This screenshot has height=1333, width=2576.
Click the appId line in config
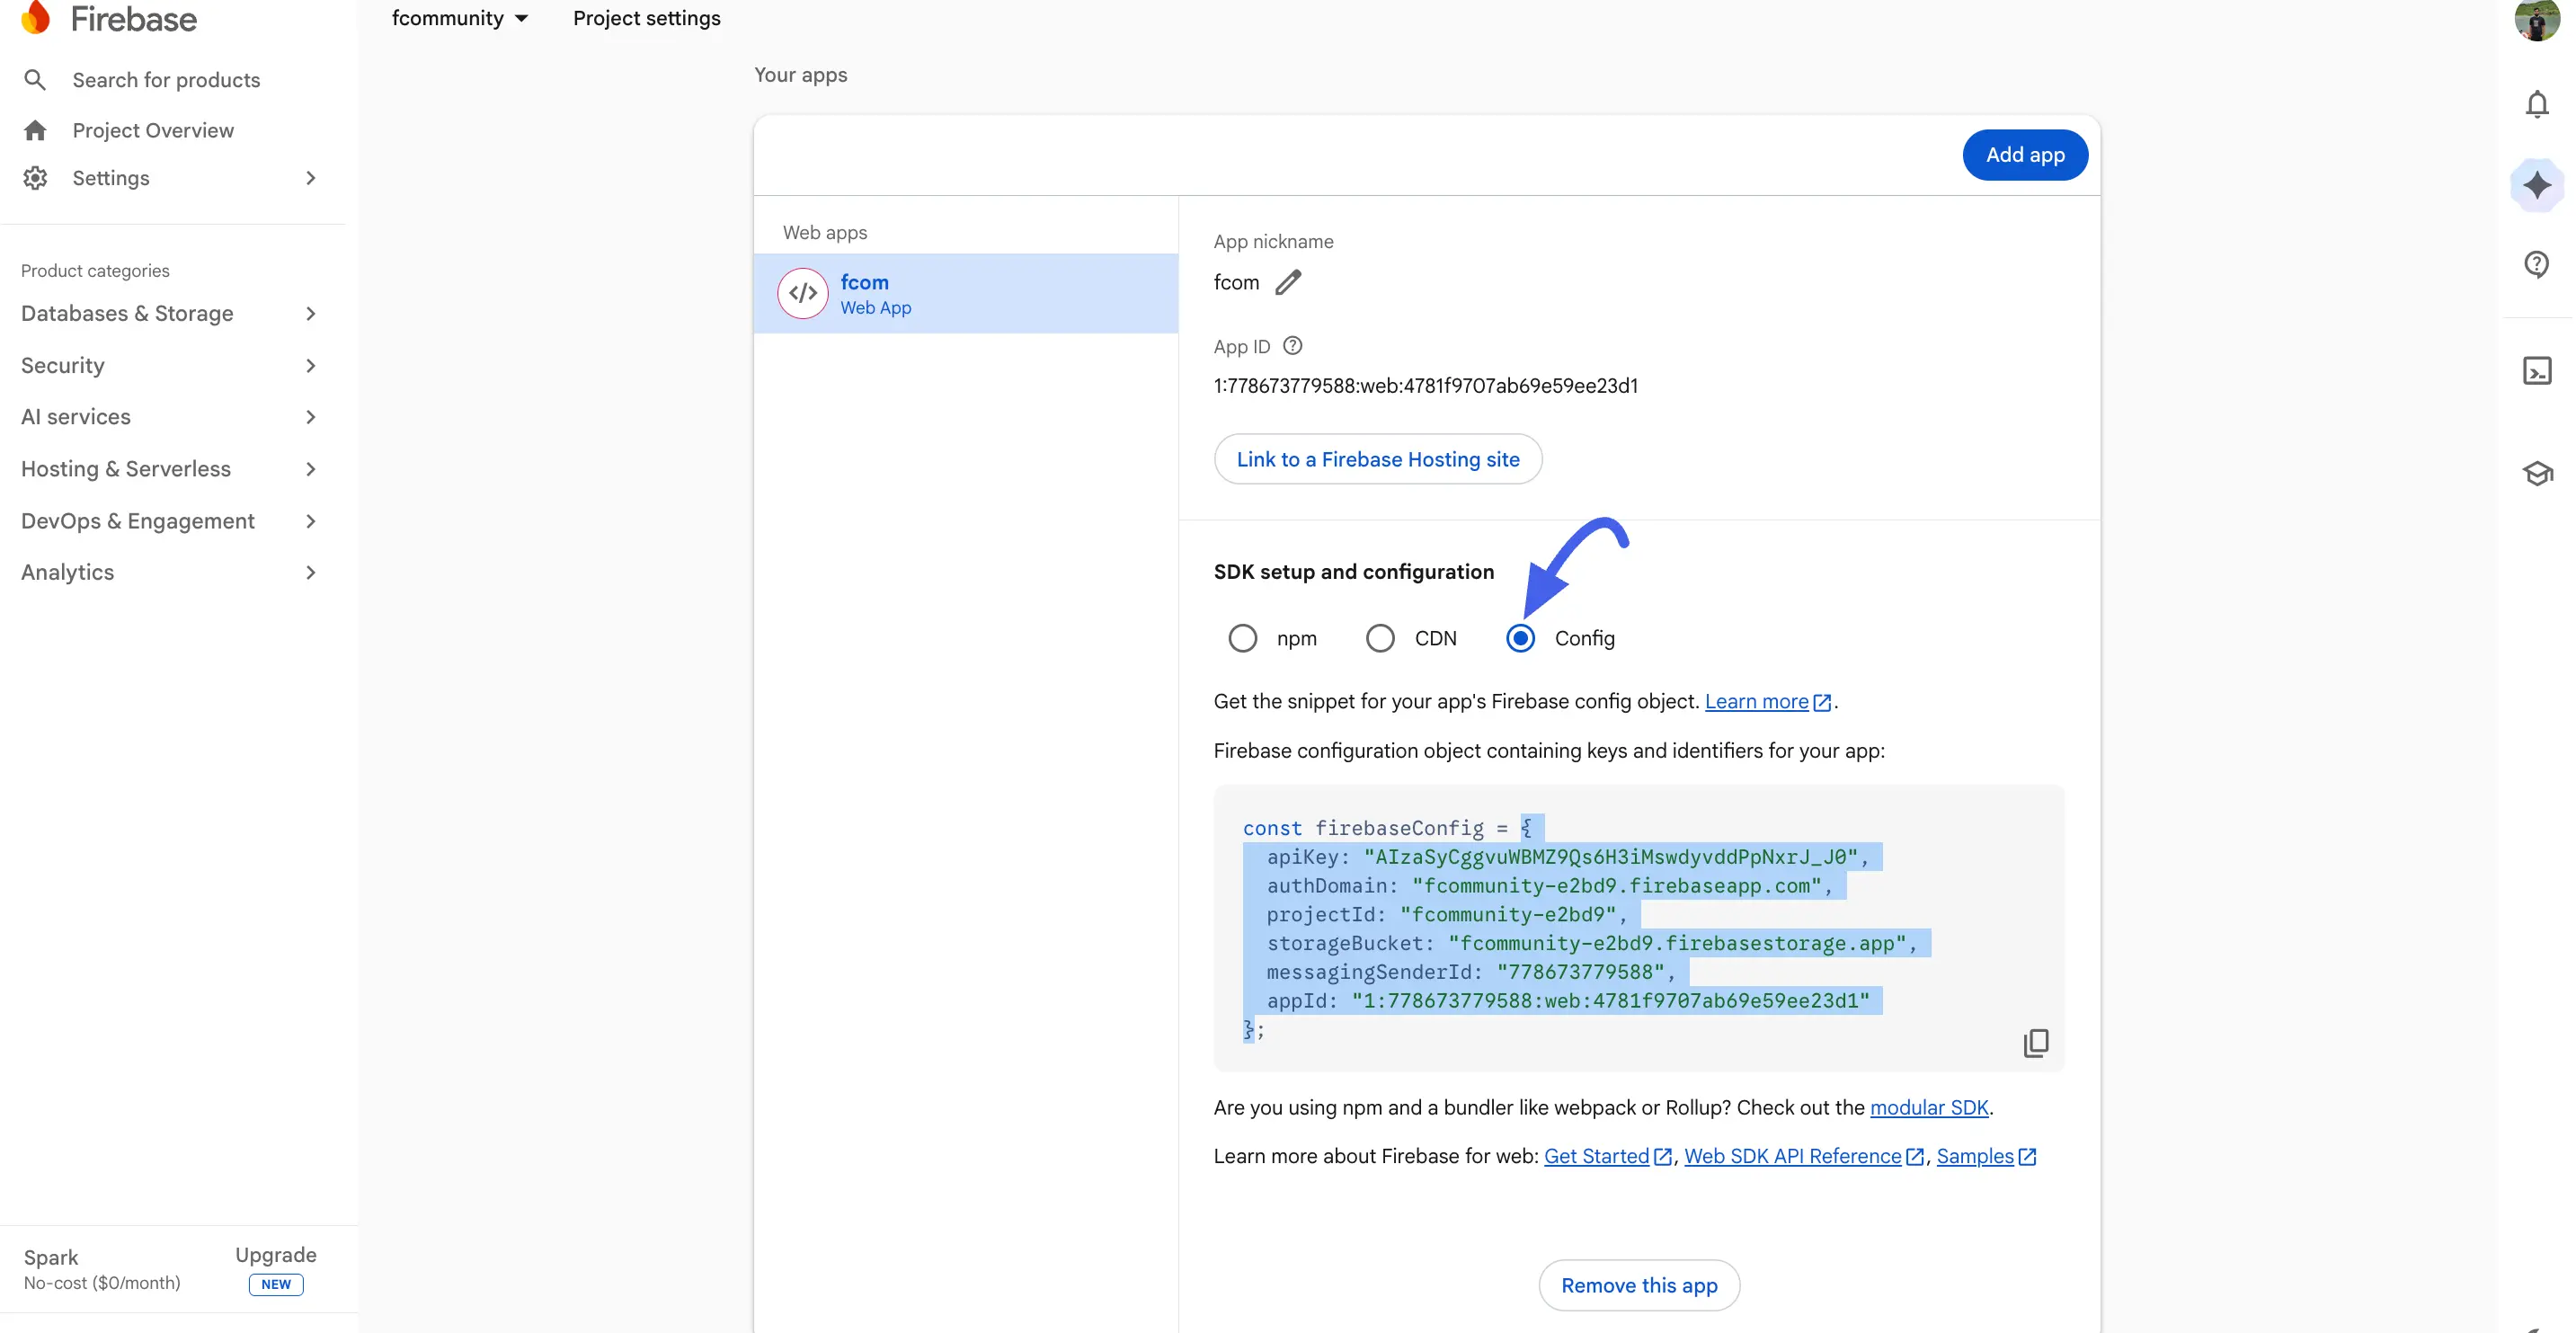click(1567, 1001)
